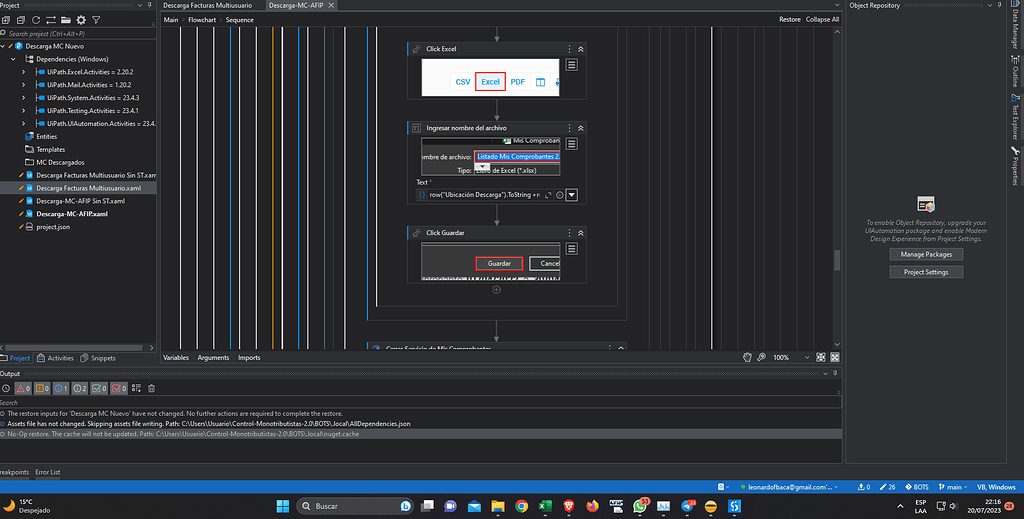The width and height of the screenshot is (1024, 519).
Task: Open Project Settings gear icon
Action: [81, 19]
